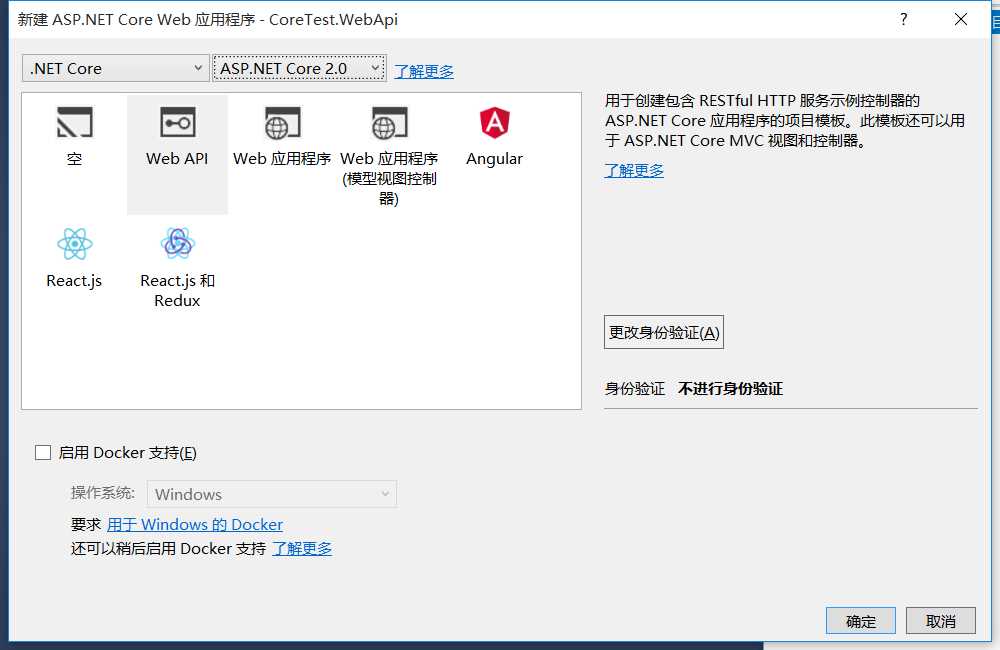Expand the ASP.NET Core 2.0 version dropdown
The height and width of the screenshot is (650, 1000).
(299, 68)
